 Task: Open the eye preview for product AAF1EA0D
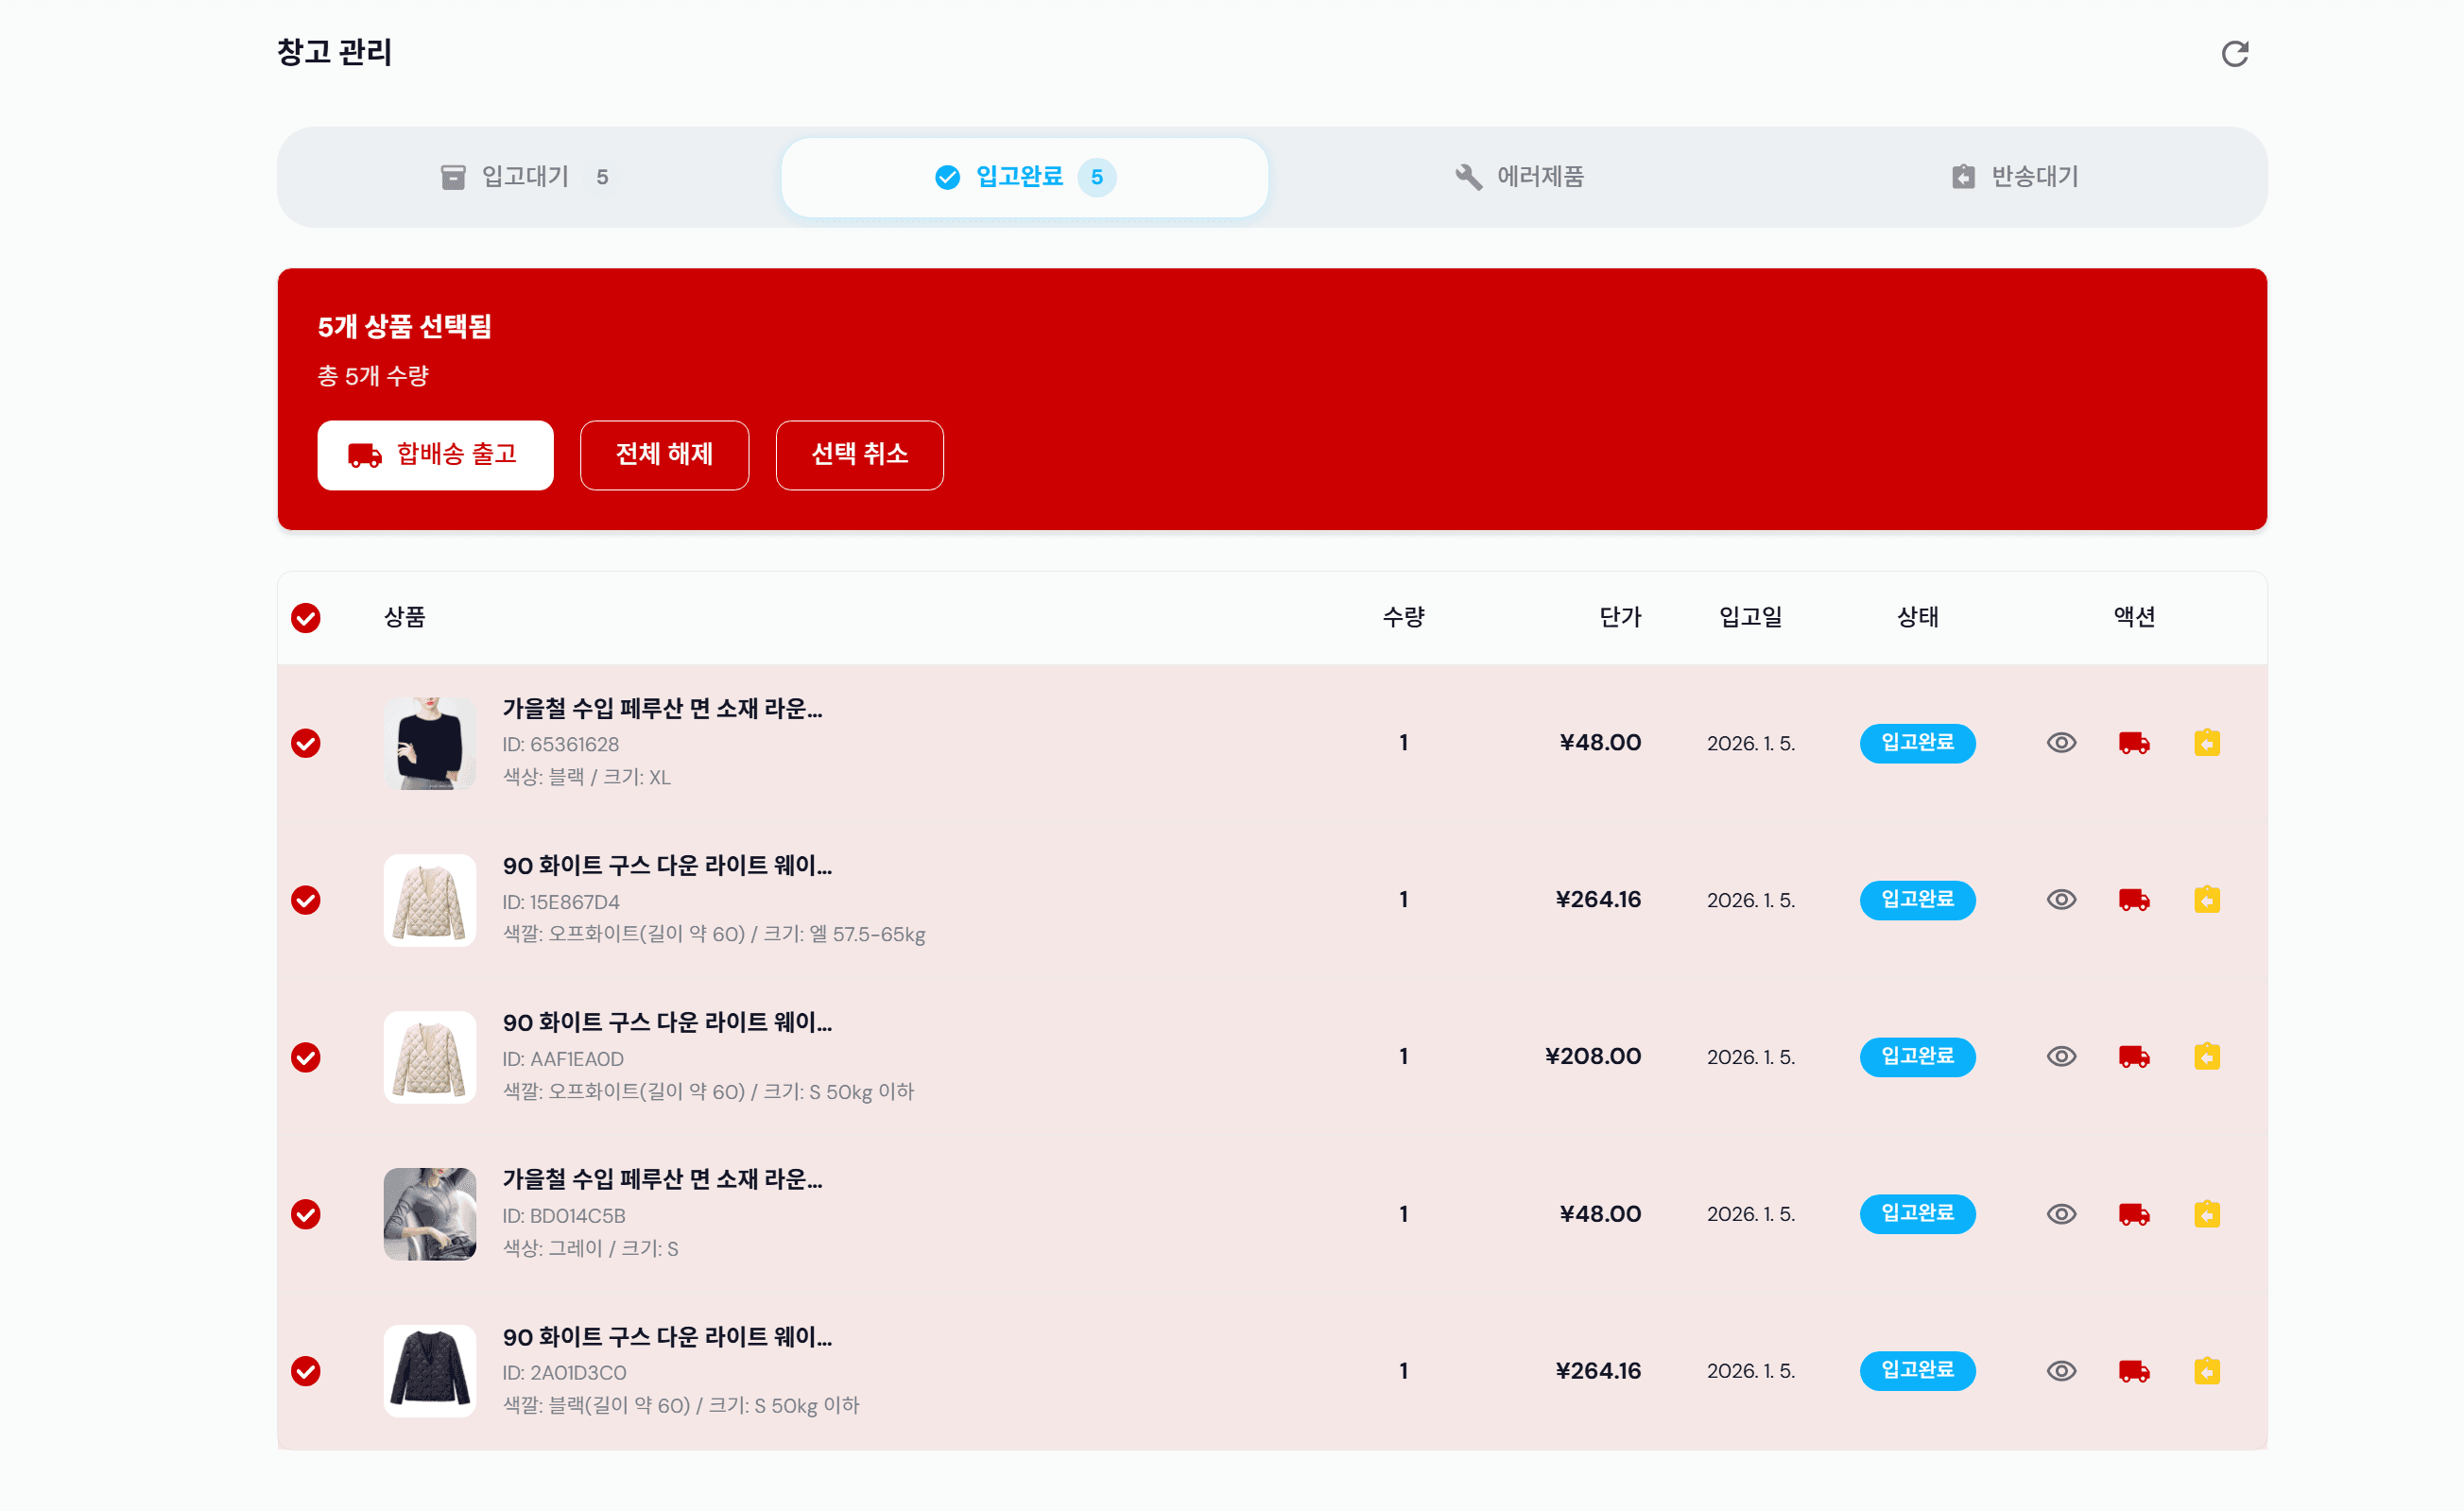(2061, 1056)
